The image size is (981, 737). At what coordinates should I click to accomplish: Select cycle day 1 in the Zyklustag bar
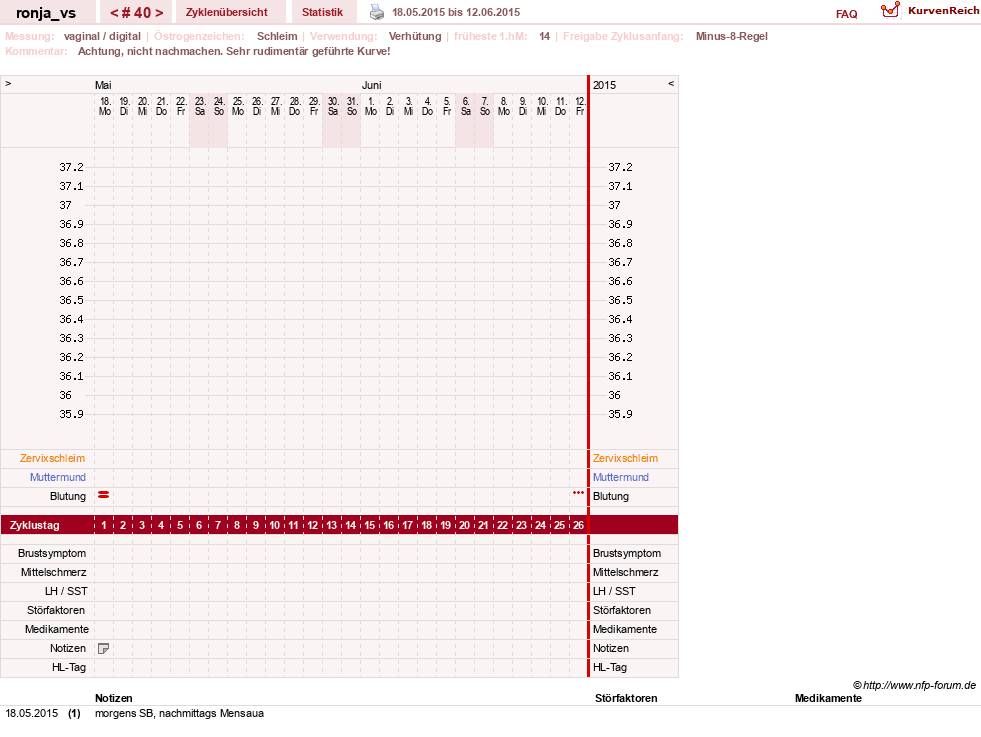tap(104, 525)
